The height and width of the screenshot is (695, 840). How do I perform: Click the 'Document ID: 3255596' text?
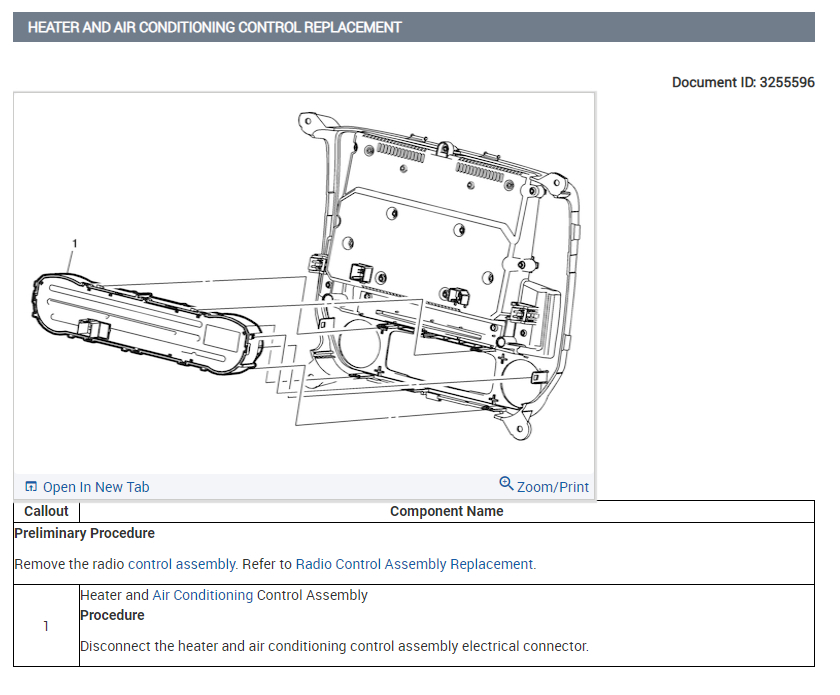pyautogui.click(x=743, y=83)
